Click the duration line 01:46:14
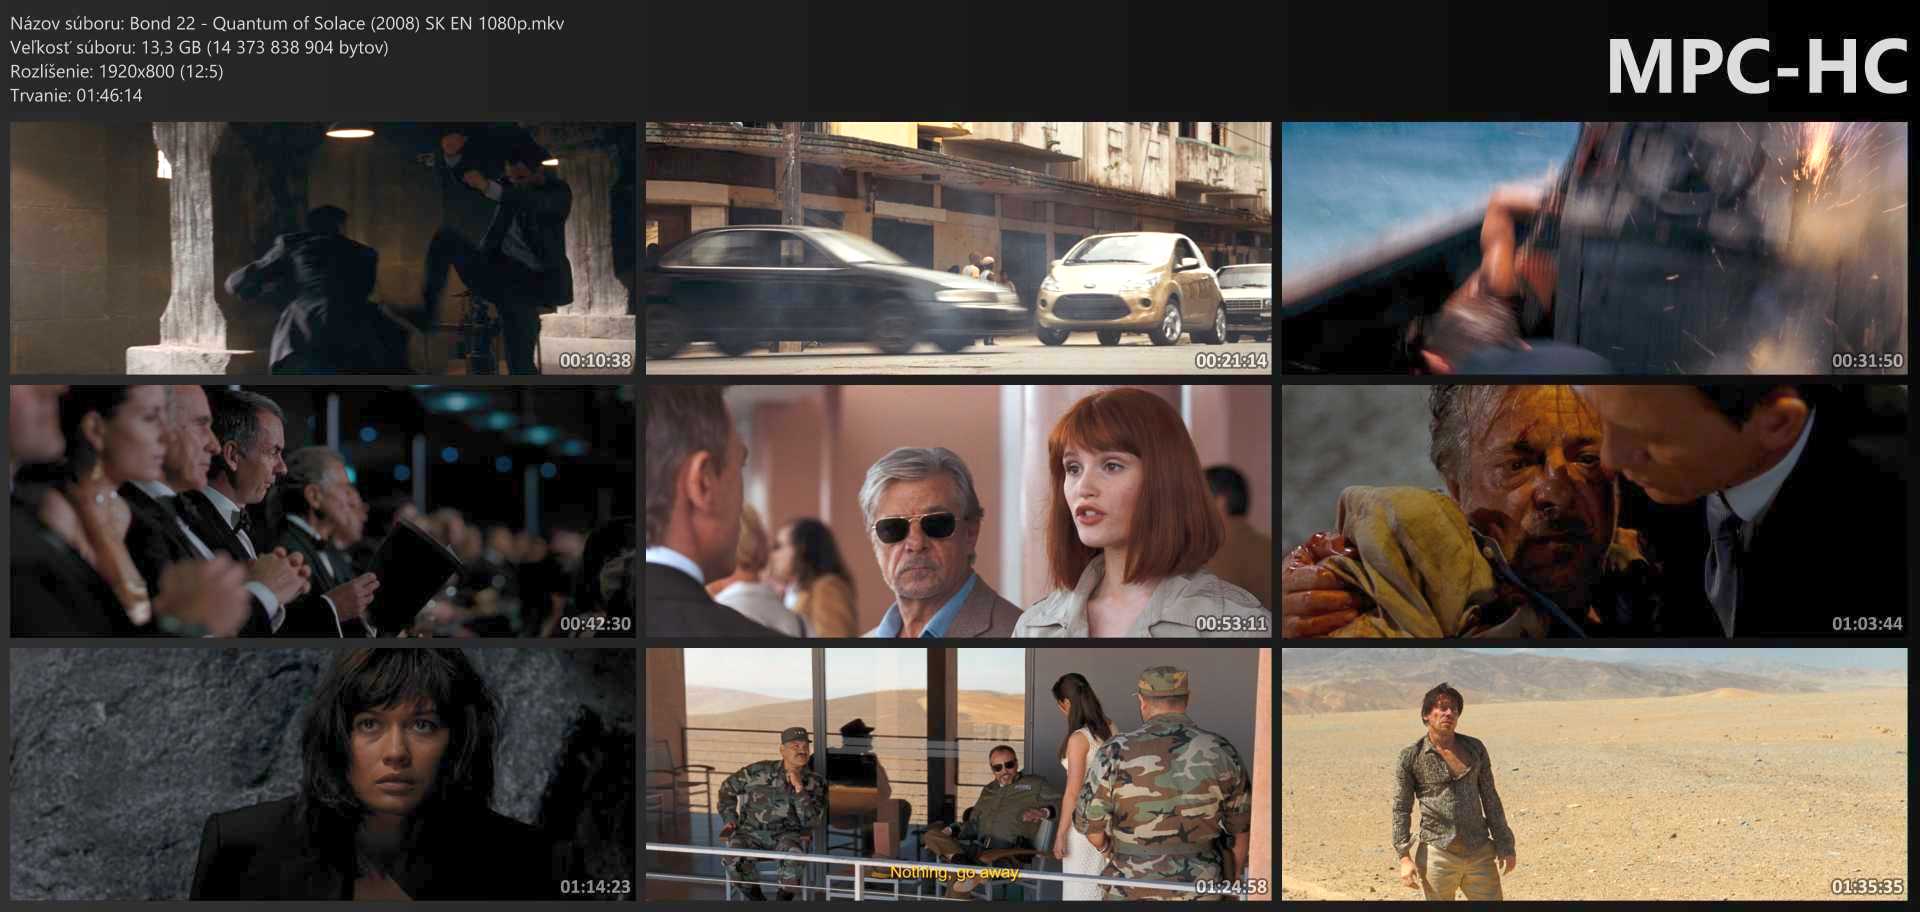The width and height of the screenshot is (1920, 912). (x=76, y=95)
